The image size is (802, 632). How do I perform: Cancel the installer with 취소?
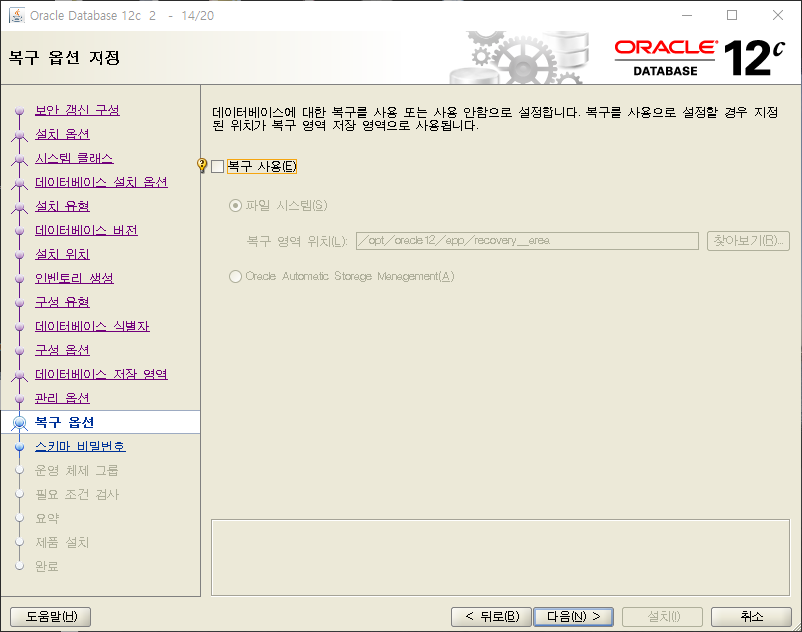(x=751, y=617)
